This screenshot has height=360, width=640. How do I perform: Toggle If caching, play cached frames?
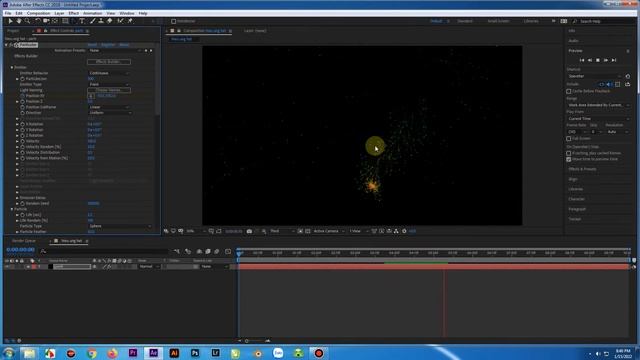[x=569, y=153]
